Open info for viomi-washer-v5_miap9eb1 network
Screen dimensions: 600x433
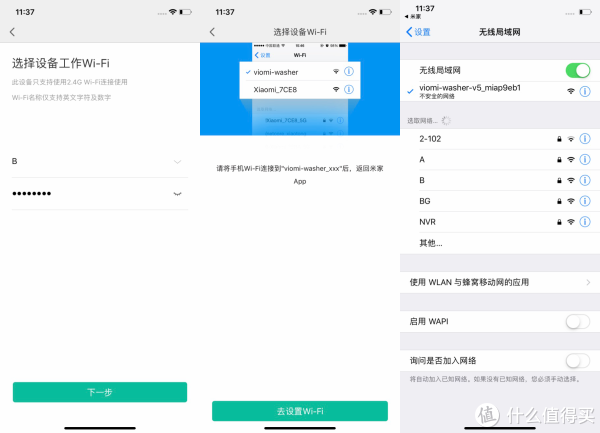(585, 91)
